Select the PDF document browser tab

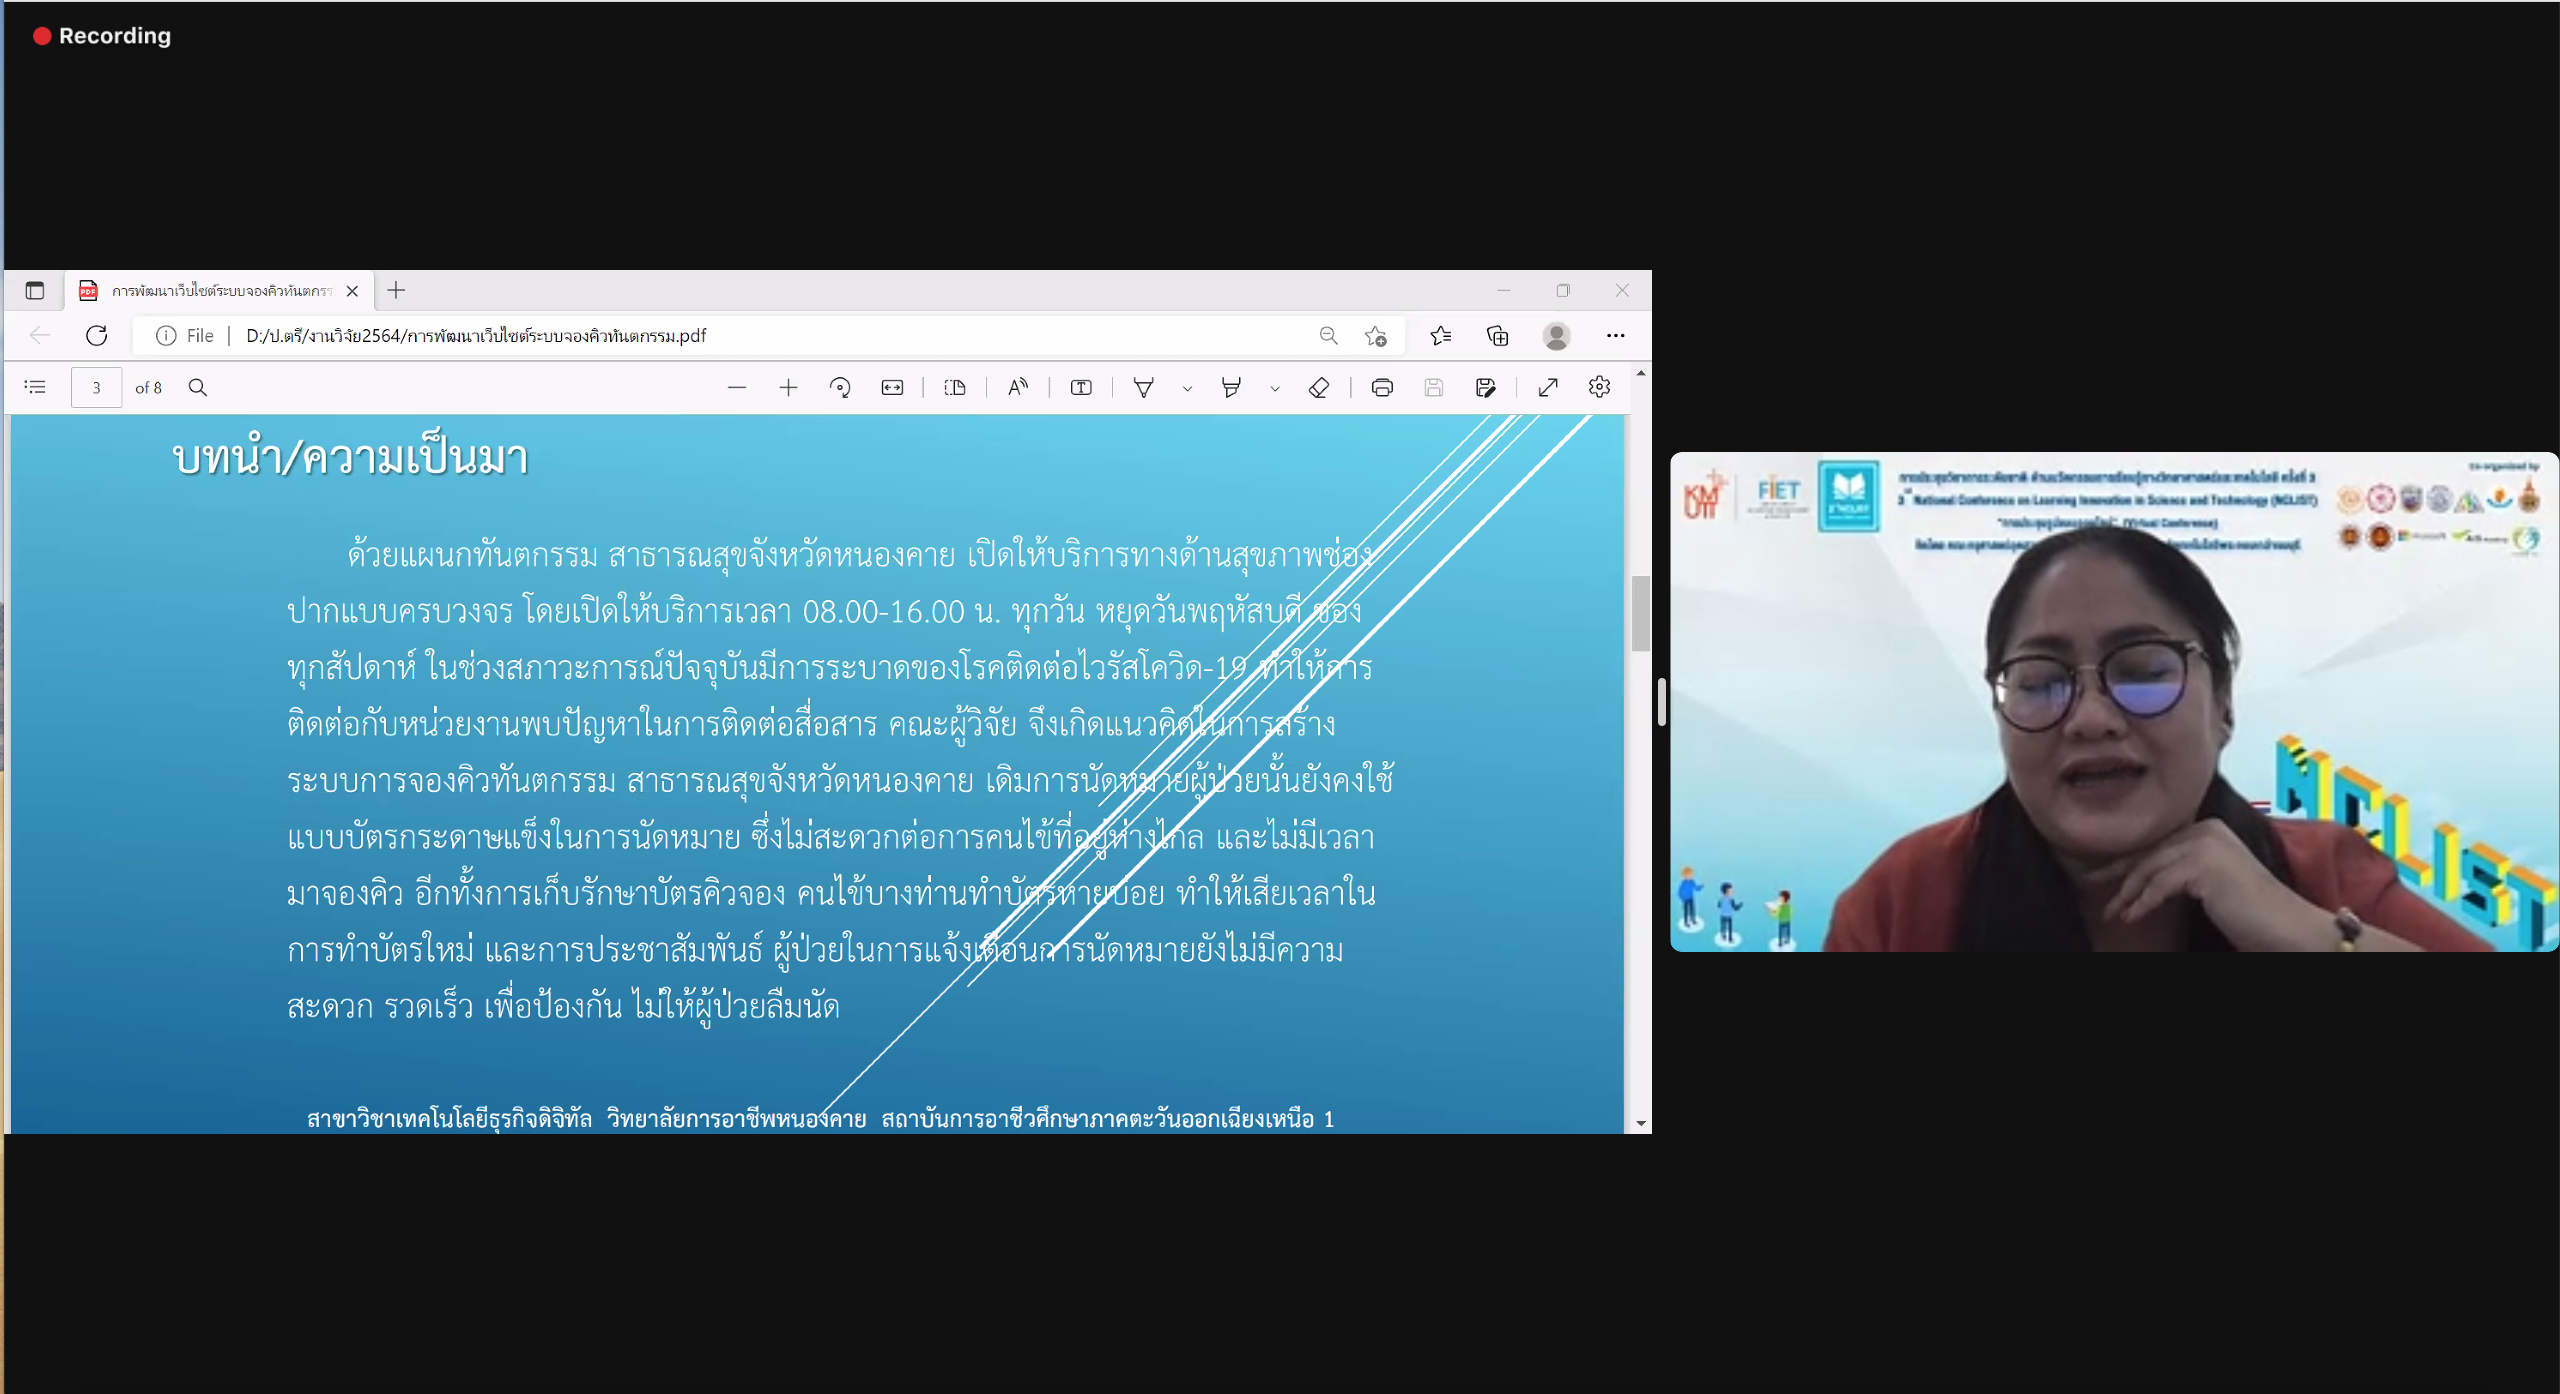click(x=220, y=291)
